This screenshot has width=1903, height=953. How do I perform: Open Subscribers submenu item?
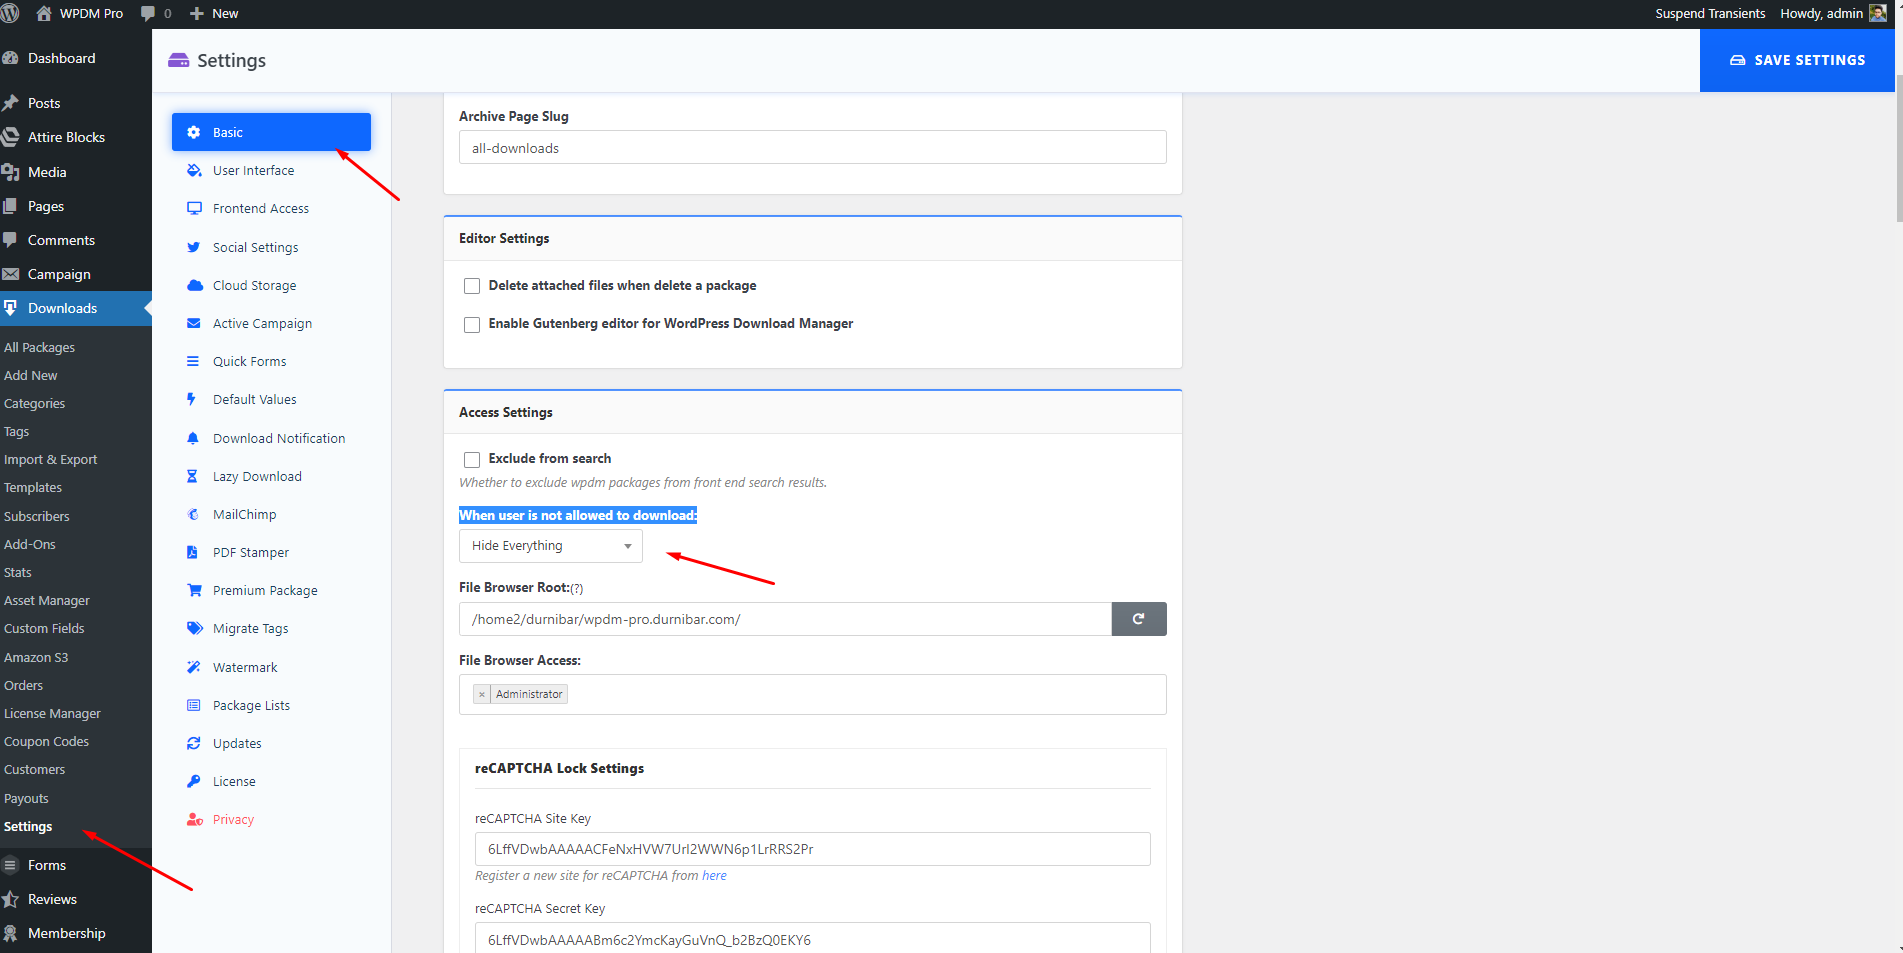pos(36,516)
